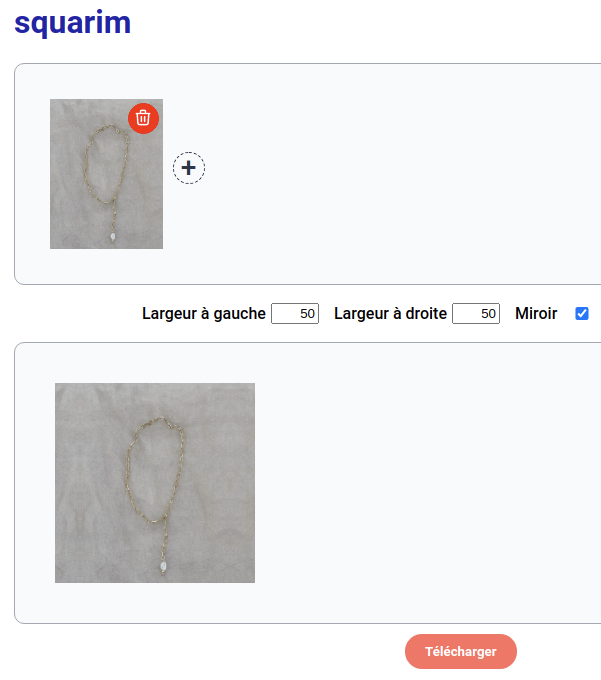Click the pearl pendant in result preview
Viewport: 601px width, 680px height.
[x=163, y=566]
